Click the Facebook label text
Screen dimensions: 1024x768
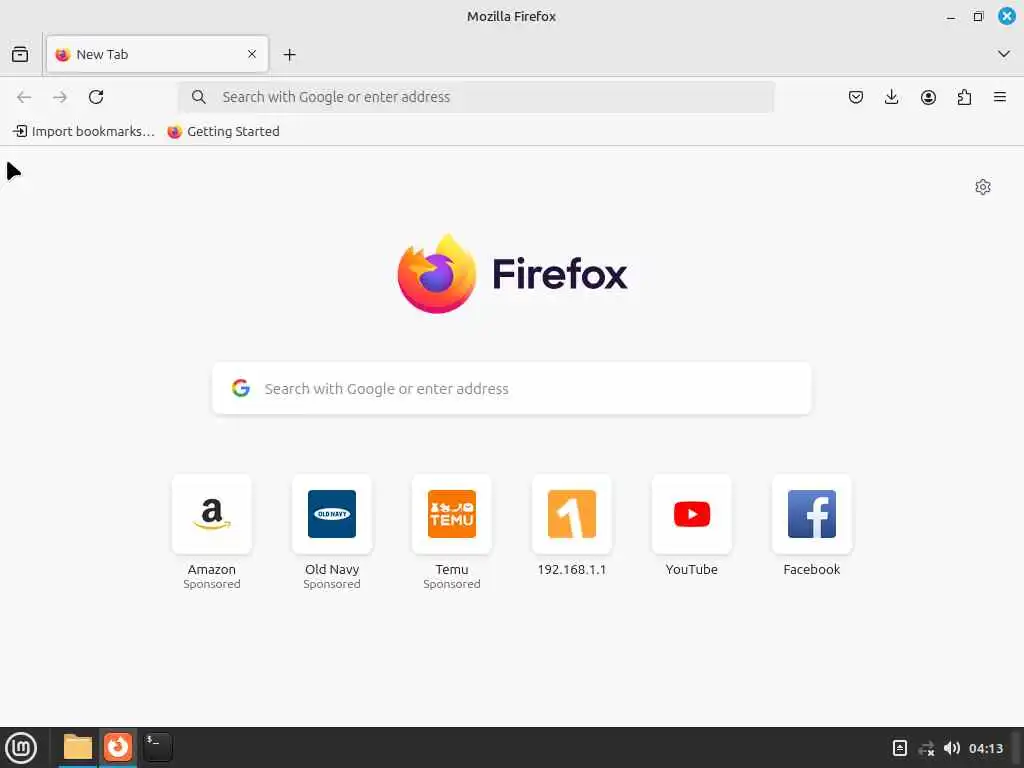point(812,569)
